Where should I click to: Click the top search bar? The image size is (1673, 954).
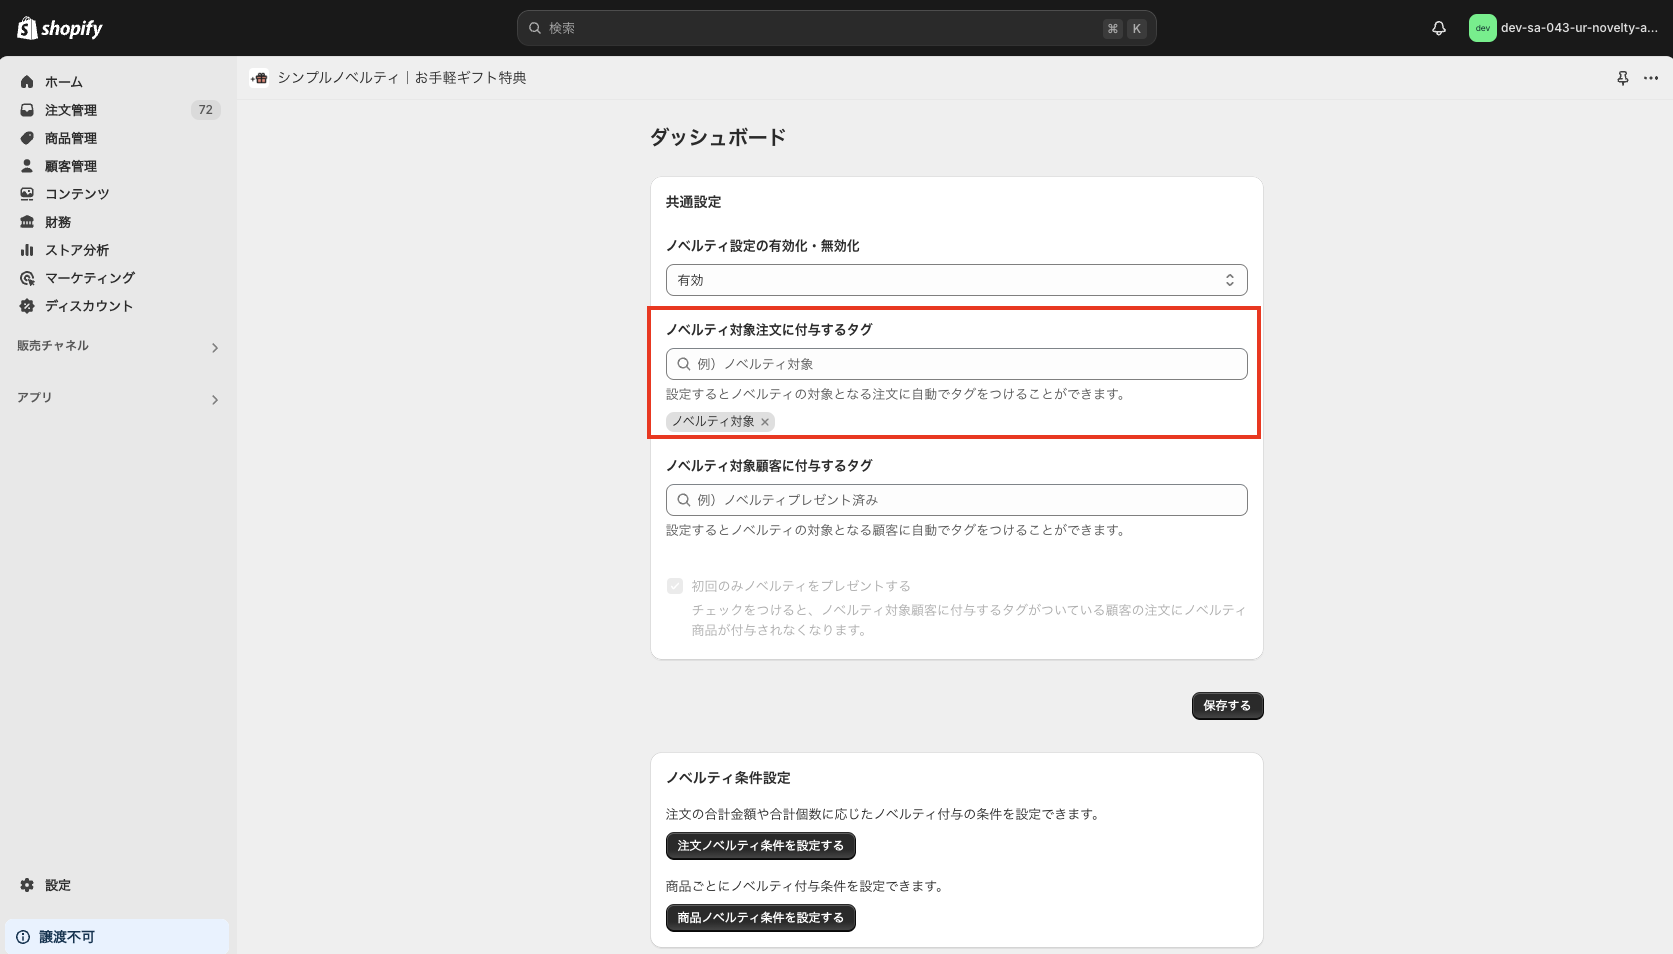point(836,28)
